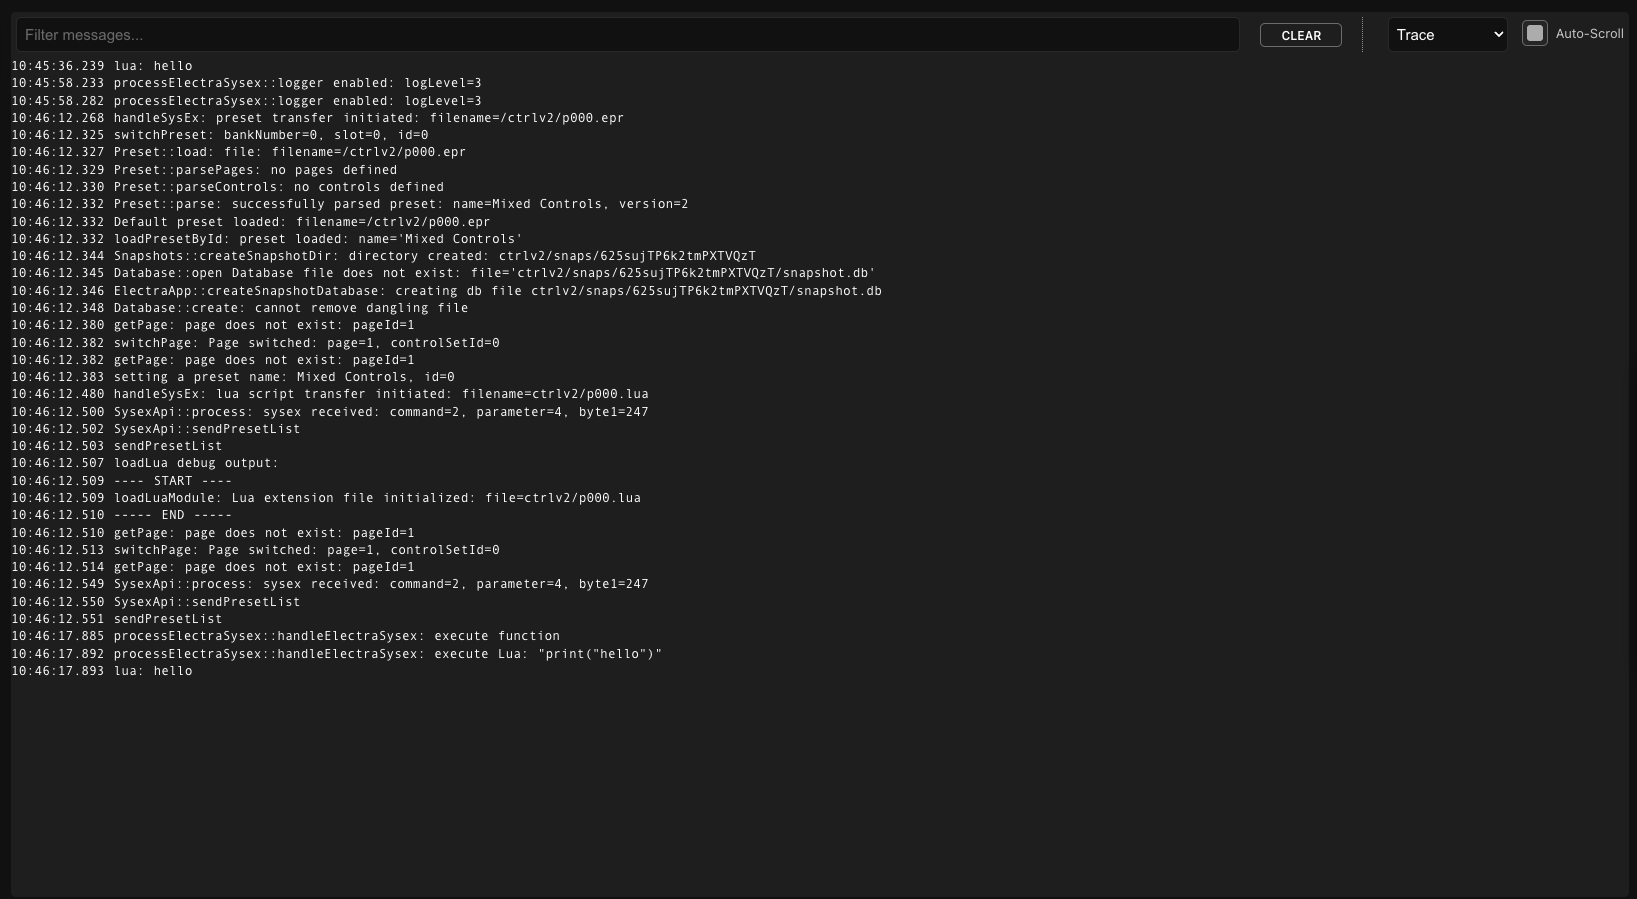Clear the log with the CLEAR button
The image size is (1637, 899).
[x=1300, y=35]
